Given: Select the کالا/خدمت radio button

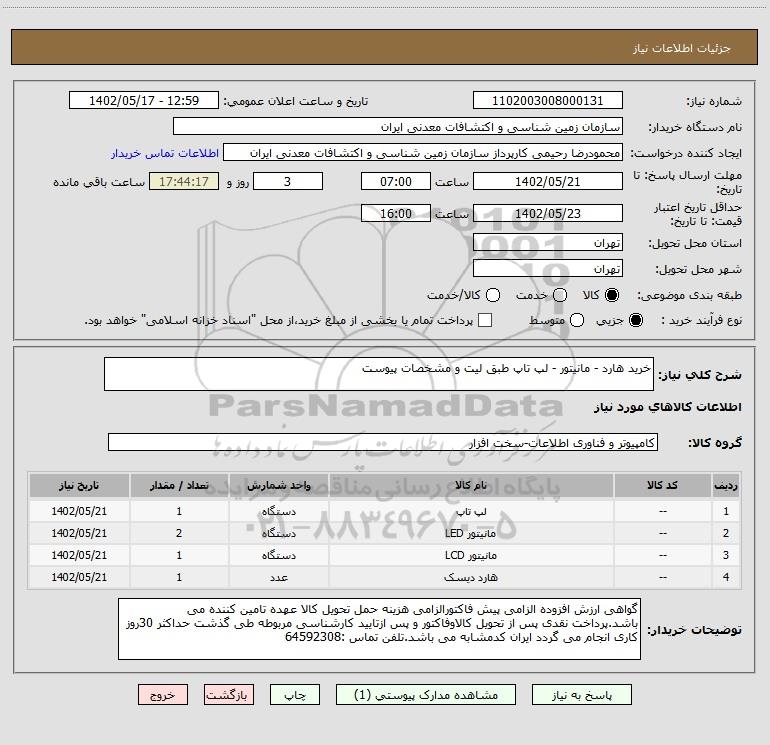Looking at the screenshot, I should click(x=493, y=295).
